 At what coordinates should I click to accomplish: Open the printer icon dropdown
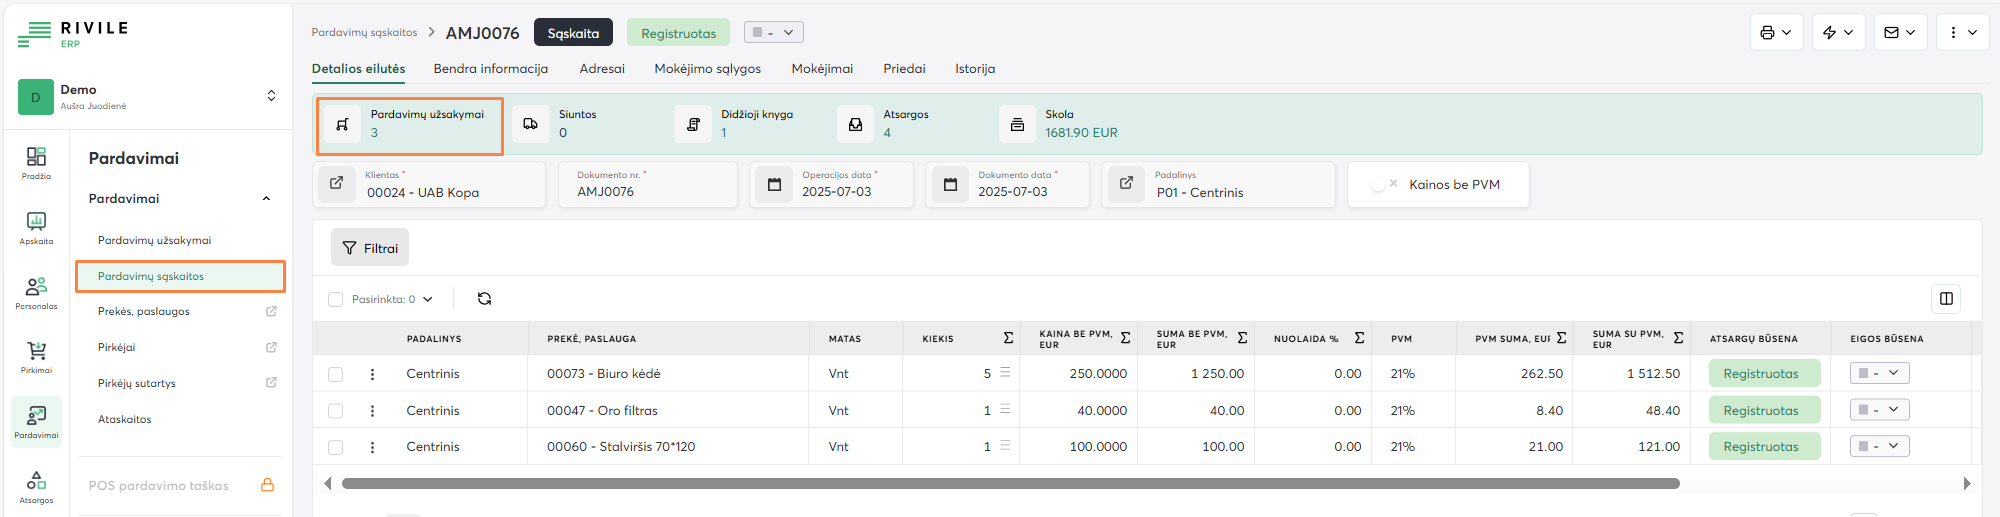[x=1776, y=33]
